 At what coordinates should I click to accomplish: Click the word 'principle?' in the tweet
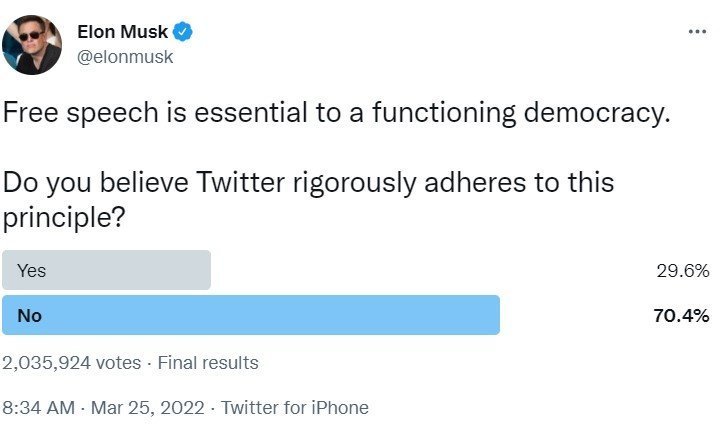[63, 217]
